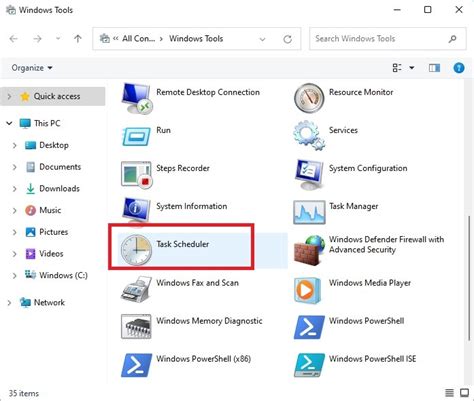This screenshot has height=401, width=474.
Task: Switch to large icons view in status bar
Action: (464, 393)
